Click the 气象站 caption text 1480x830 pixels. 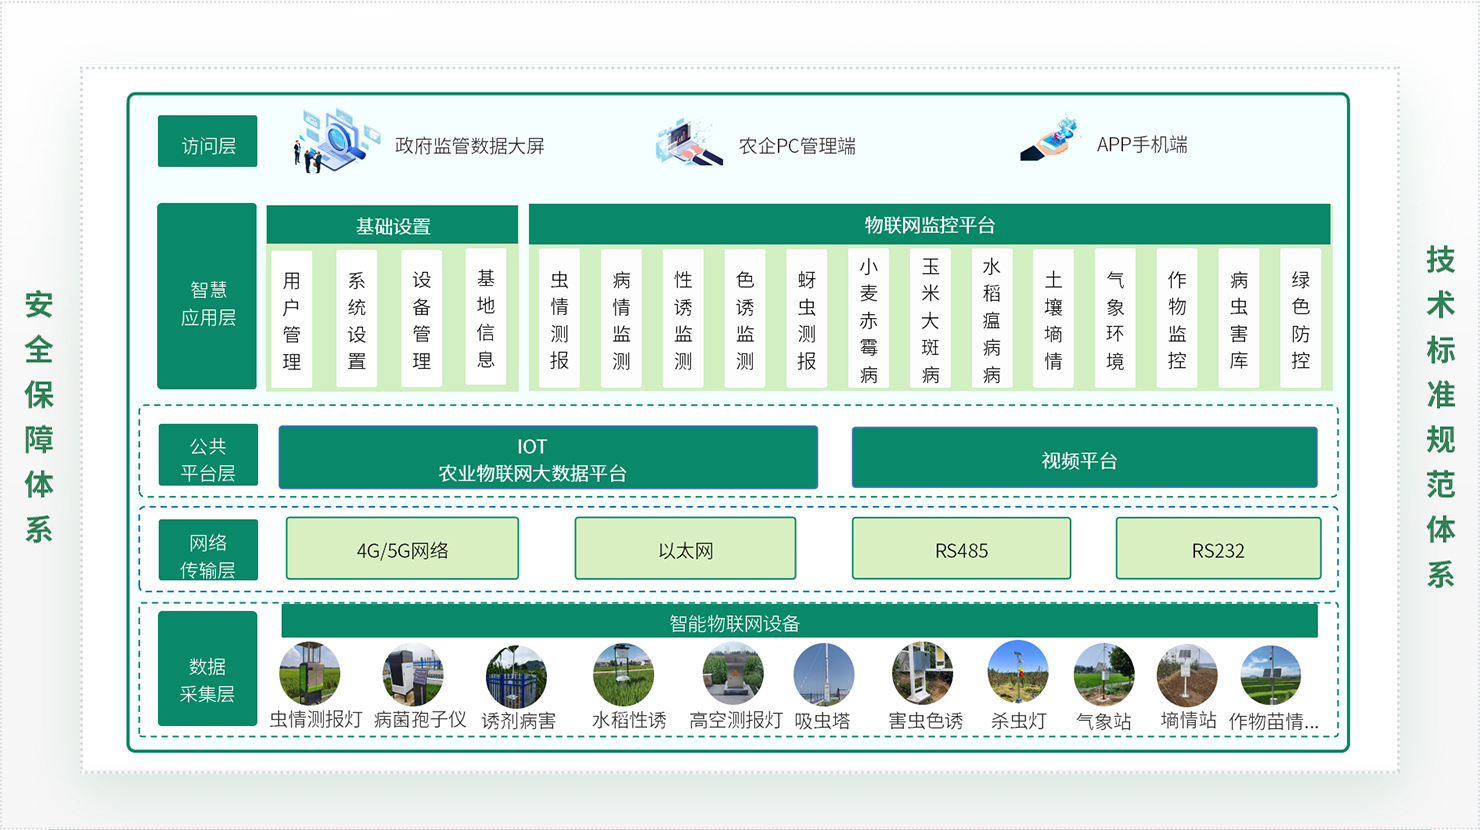(1104, 721)
